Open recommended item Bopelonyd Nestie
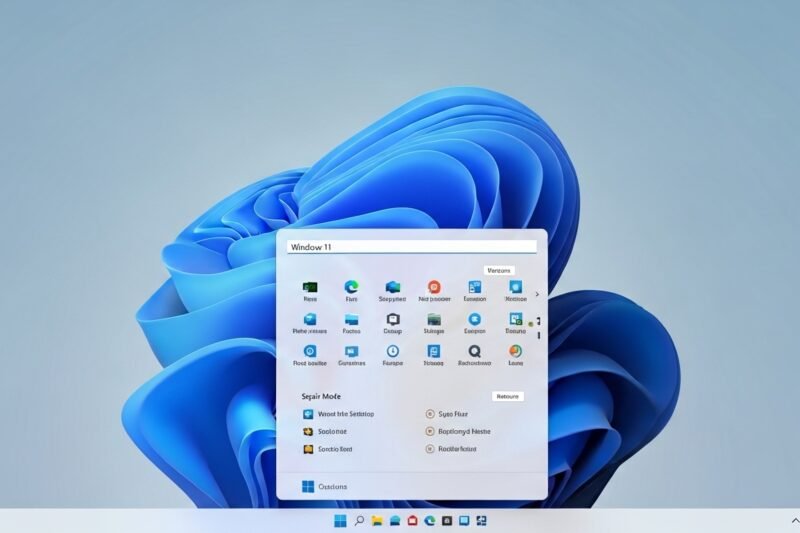 pos(458,432)
